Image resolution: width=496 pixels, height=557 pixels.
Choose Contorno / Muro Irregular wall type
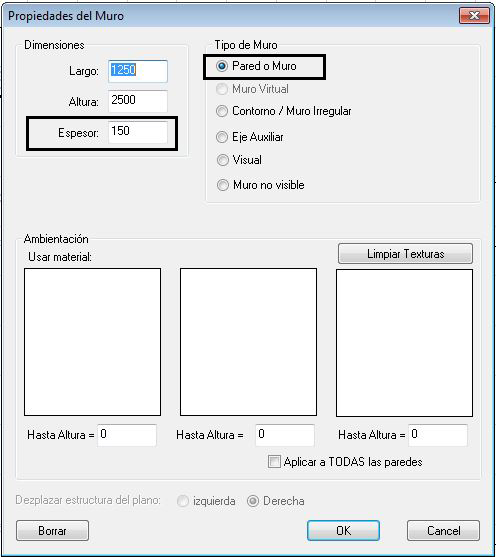click(x=222, y=111)
